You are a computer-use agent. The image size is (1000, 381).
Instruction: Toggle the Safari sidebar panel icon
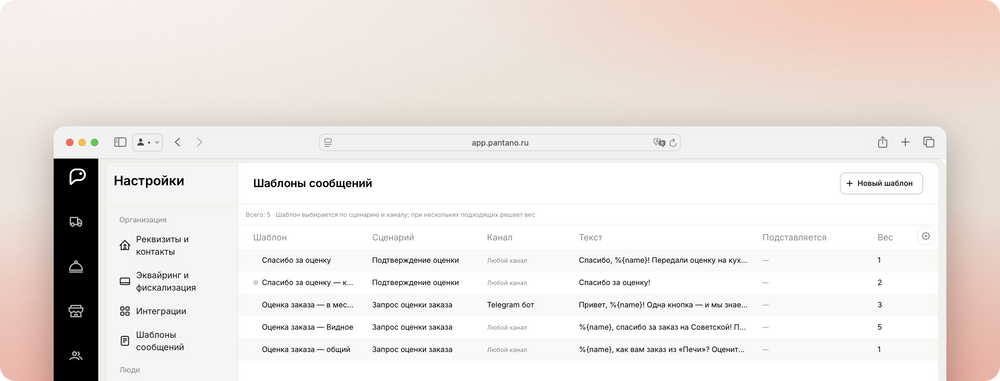[120, 142]
